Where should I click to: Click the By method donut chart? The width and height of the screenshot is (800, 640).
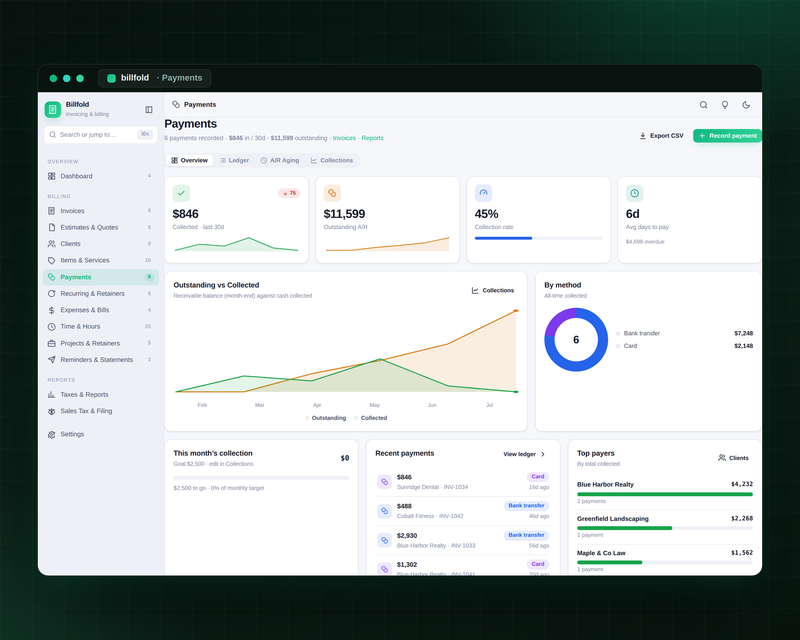click(576, 340)
